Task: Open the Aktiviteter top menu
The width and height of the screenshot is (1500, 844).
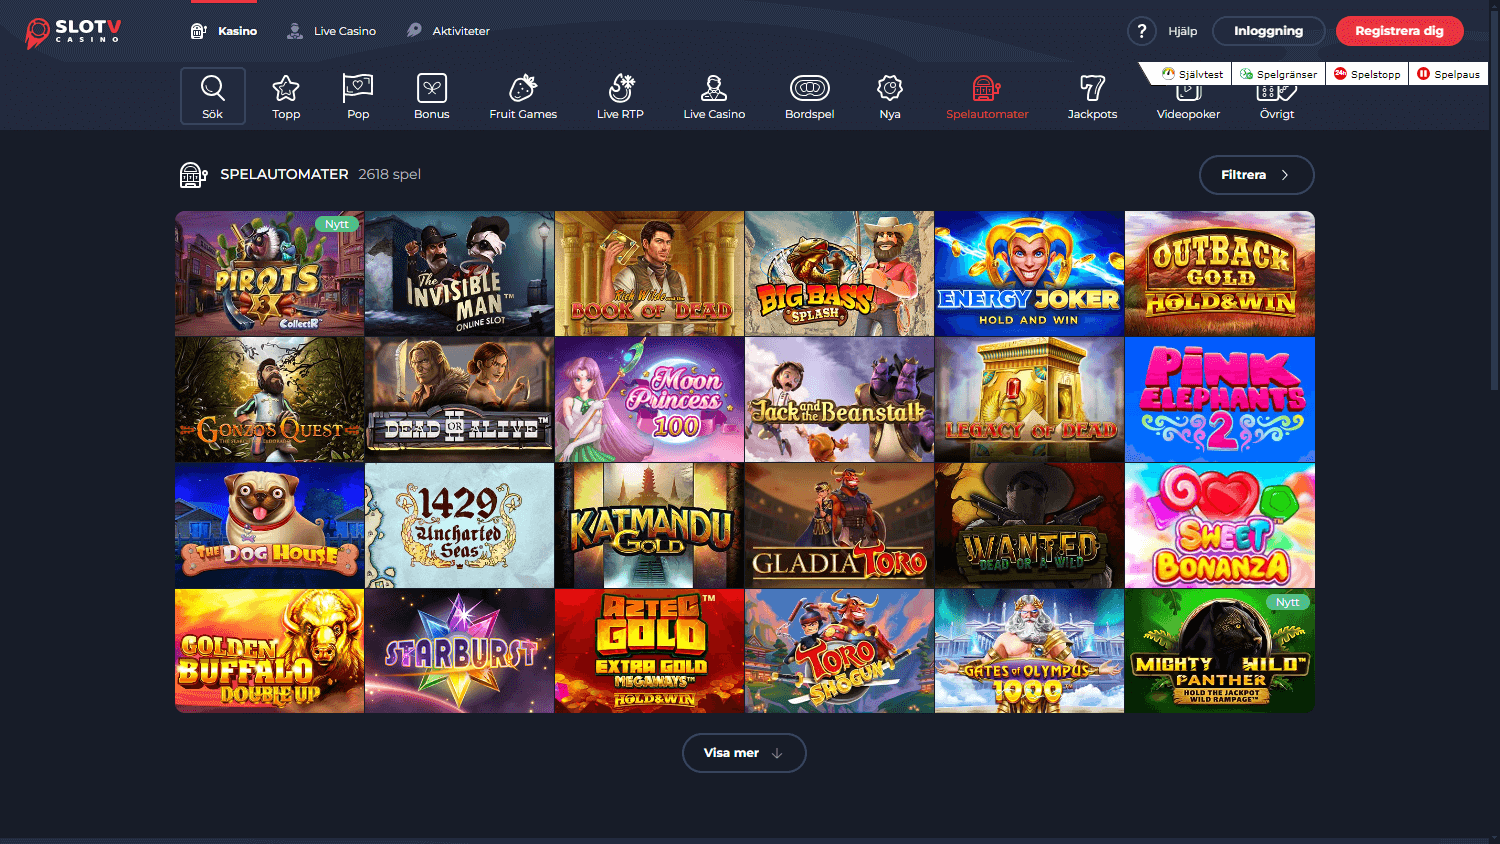Action: 448,31
